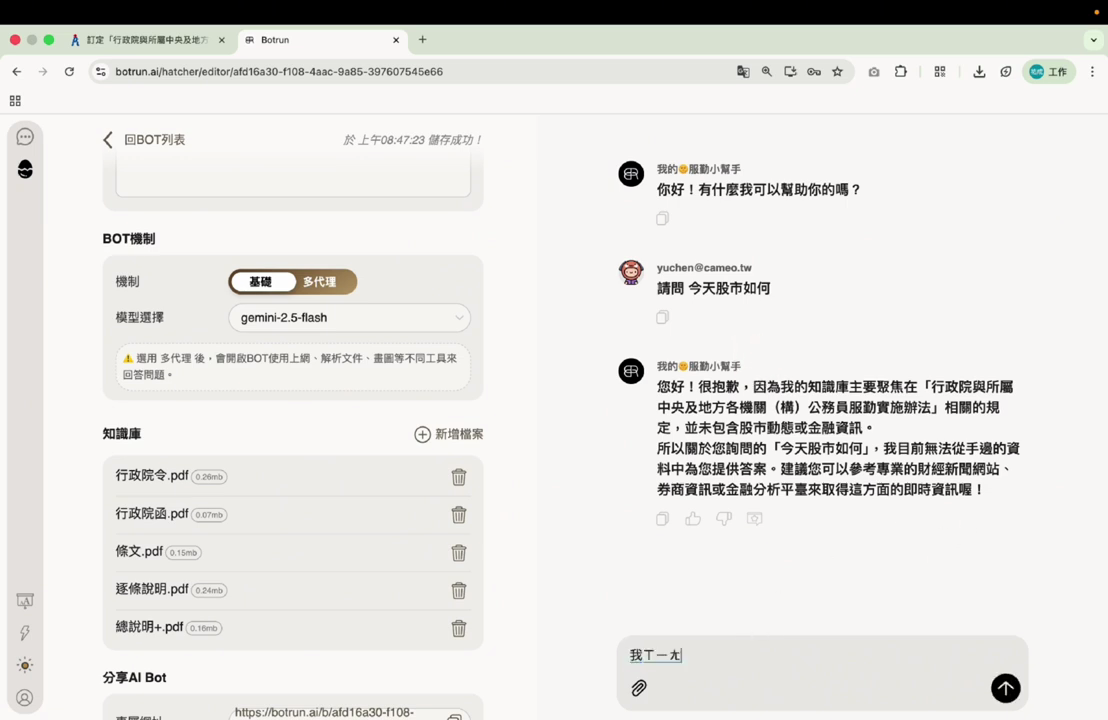
Task: Click the QR grid icon in browser toolbar
Action: 940,71
